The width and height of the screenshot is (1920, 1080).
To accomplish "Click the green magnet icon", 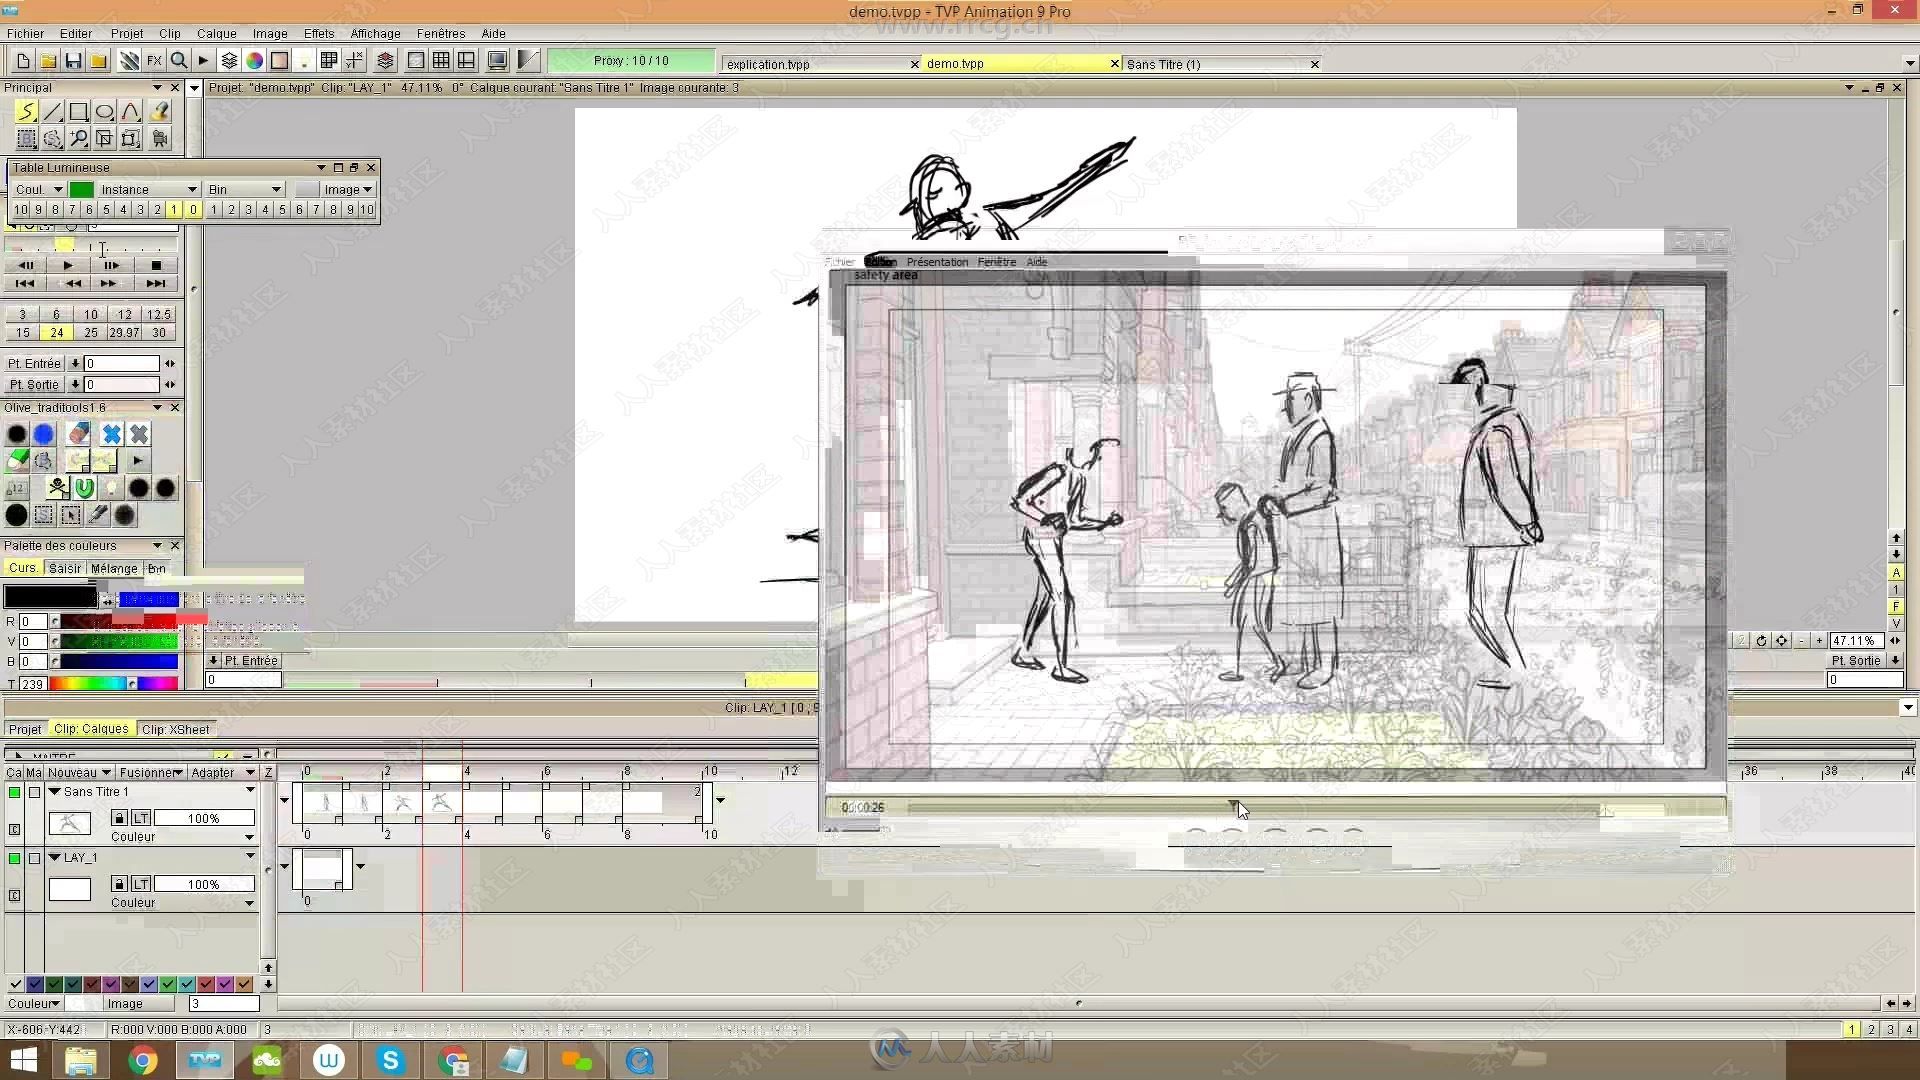I will click(x=85, y=488).
